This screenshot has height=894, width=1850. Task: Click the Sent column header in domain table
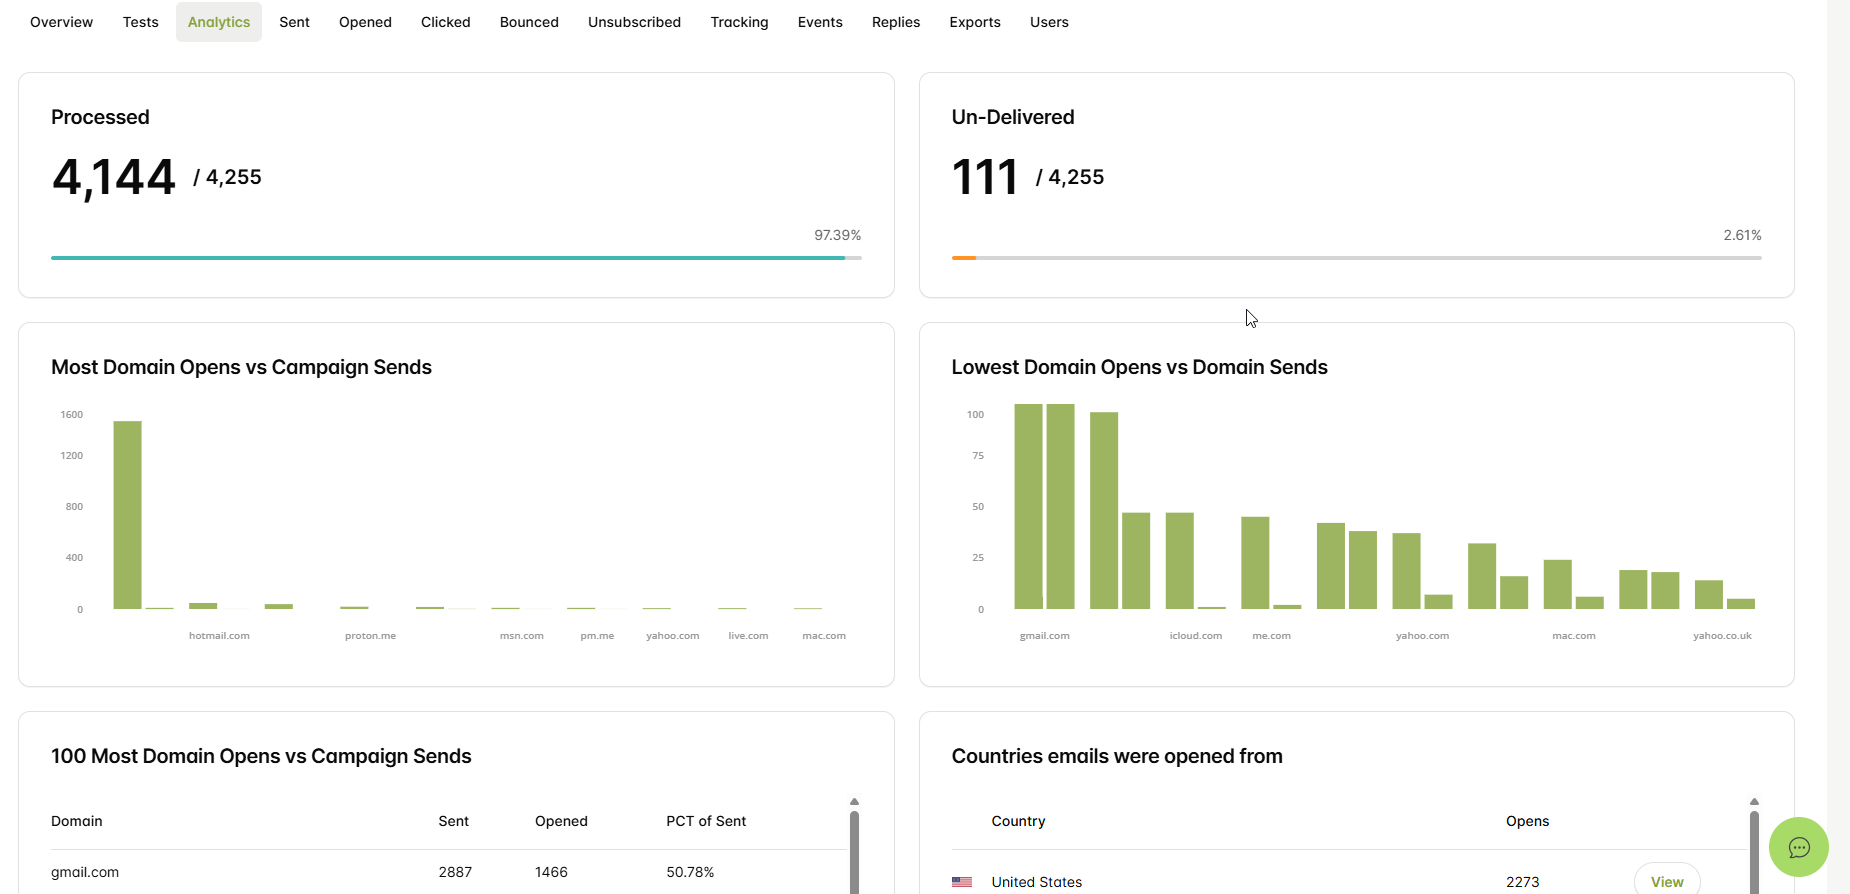(454, 821)
